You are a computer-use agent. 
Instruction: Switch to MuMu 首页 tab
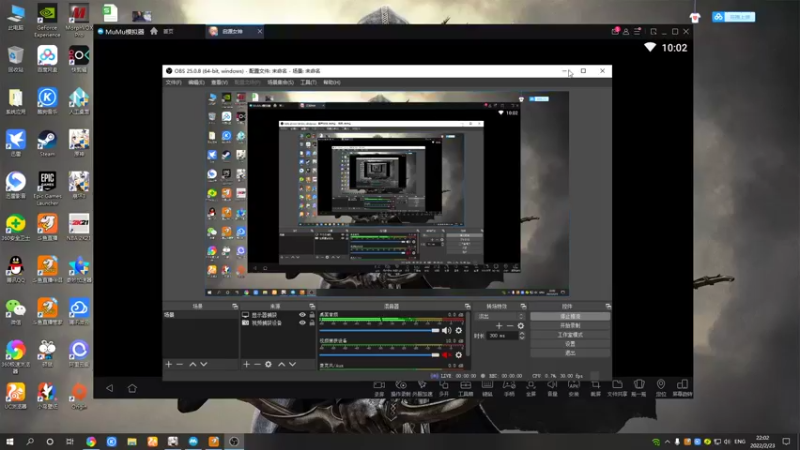(x=168, y=31)
